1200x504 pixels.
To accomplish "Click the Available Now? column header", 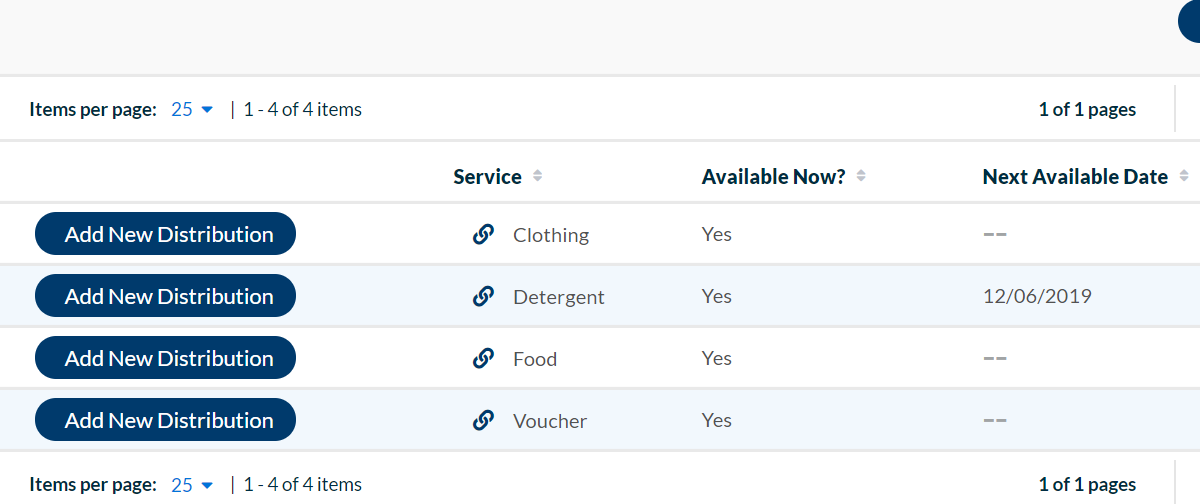I will tap(773, 177).
